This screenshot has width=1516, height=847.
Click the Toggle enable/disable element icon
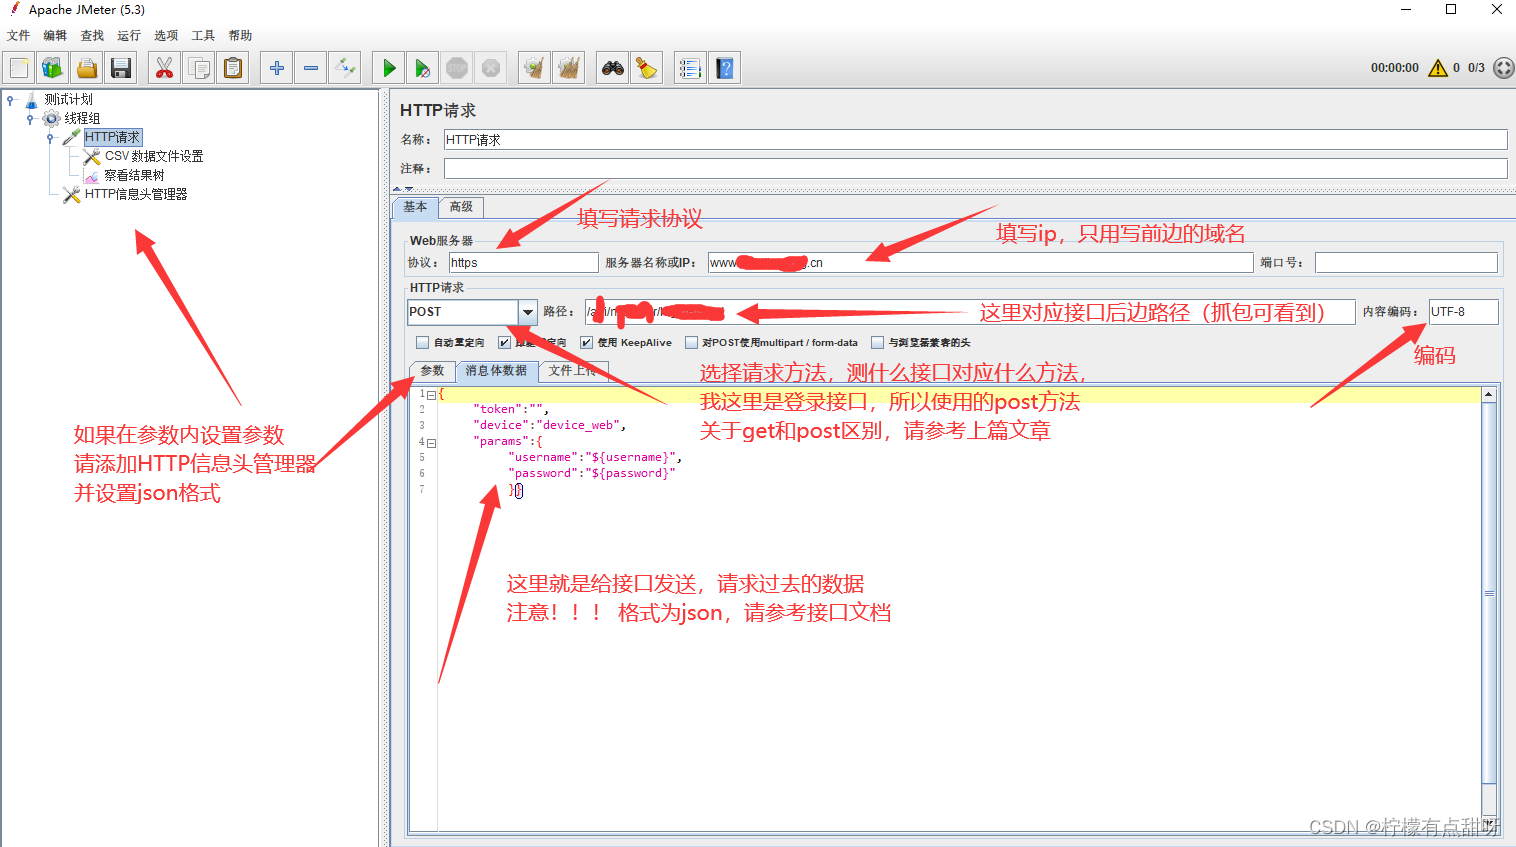pos(345,68)
